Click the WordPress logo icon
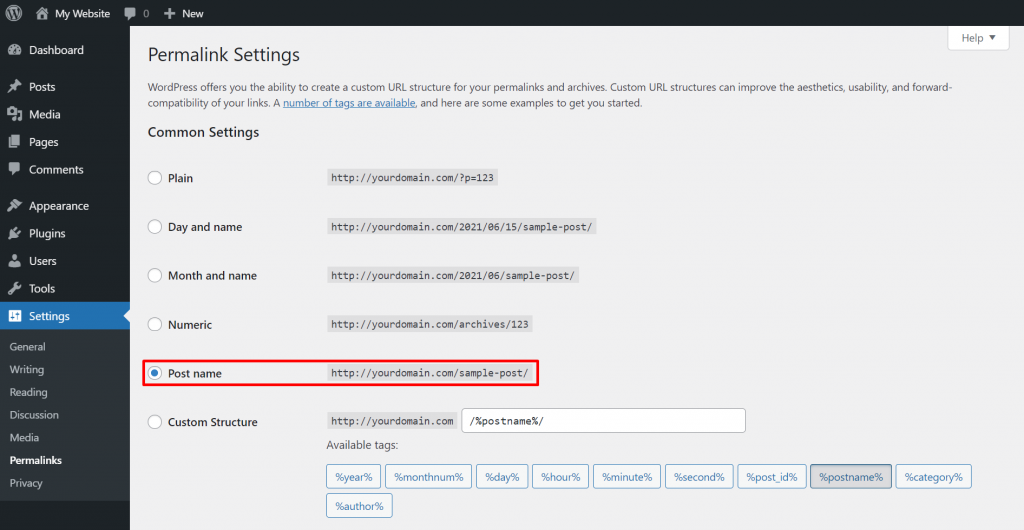This screenshot has width=1024, height=530. 14,13
